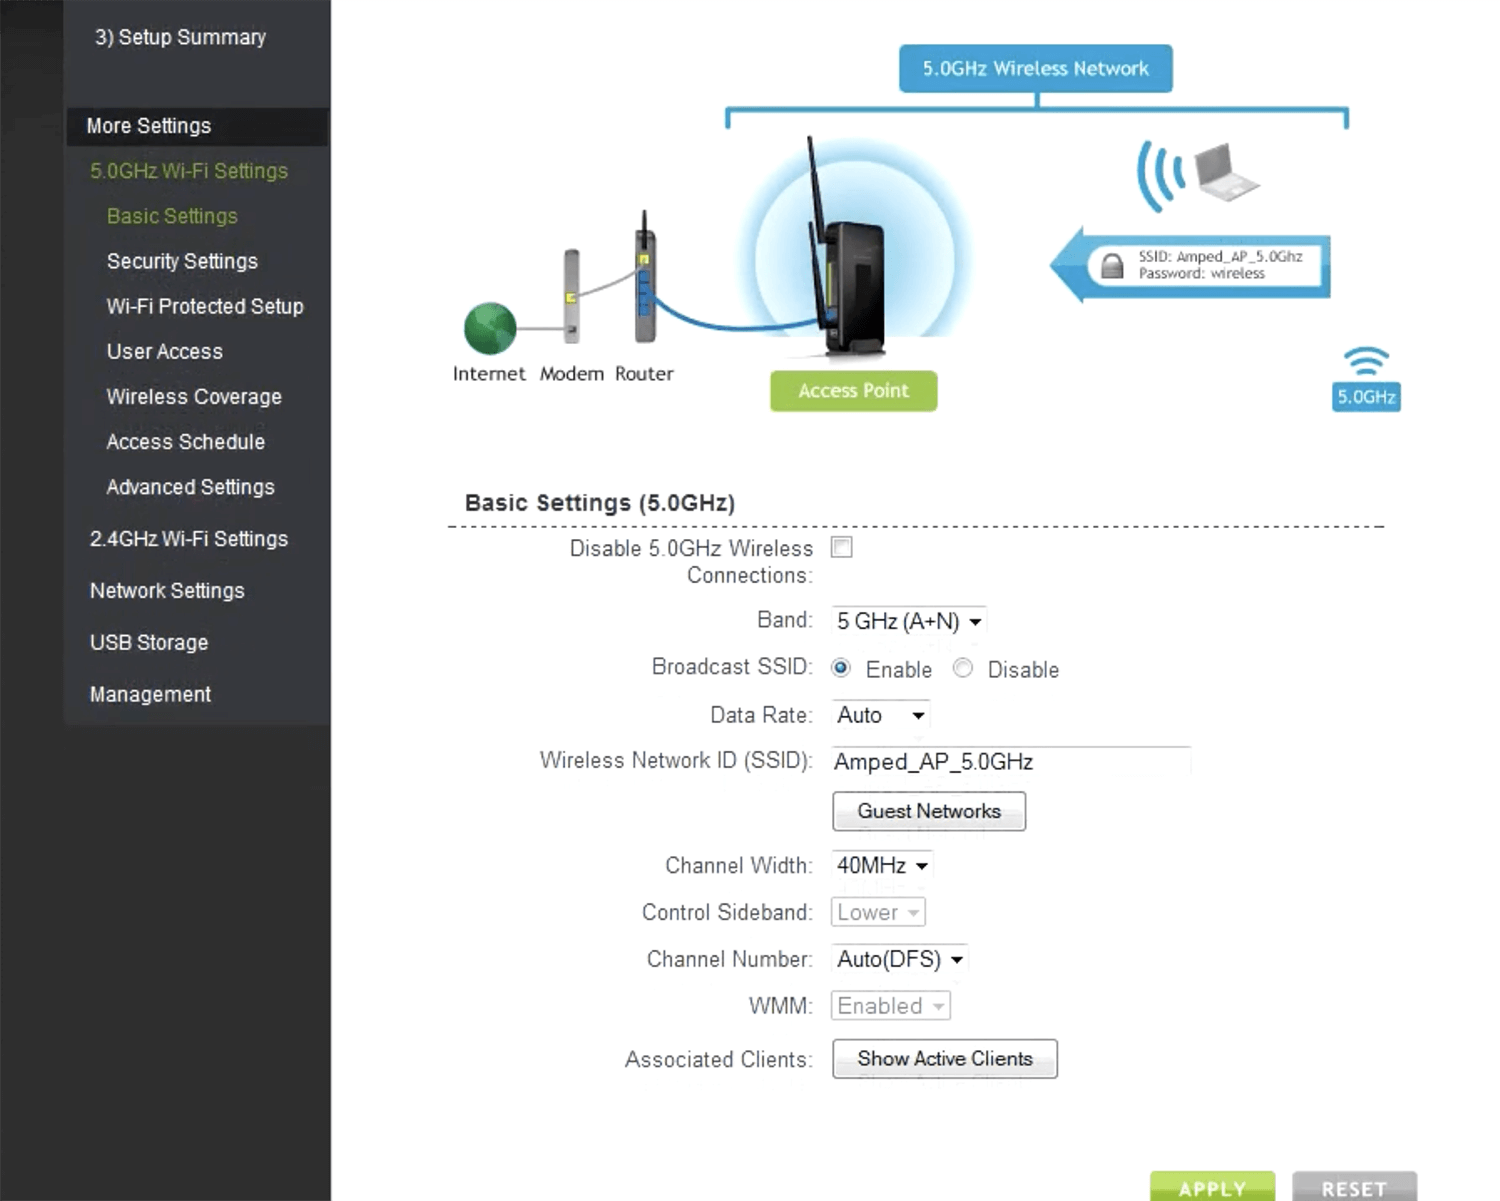This screenshot has height=1201, width=1500.
Task: Open the Band dropdown
Action: click(x=908, y=621)
